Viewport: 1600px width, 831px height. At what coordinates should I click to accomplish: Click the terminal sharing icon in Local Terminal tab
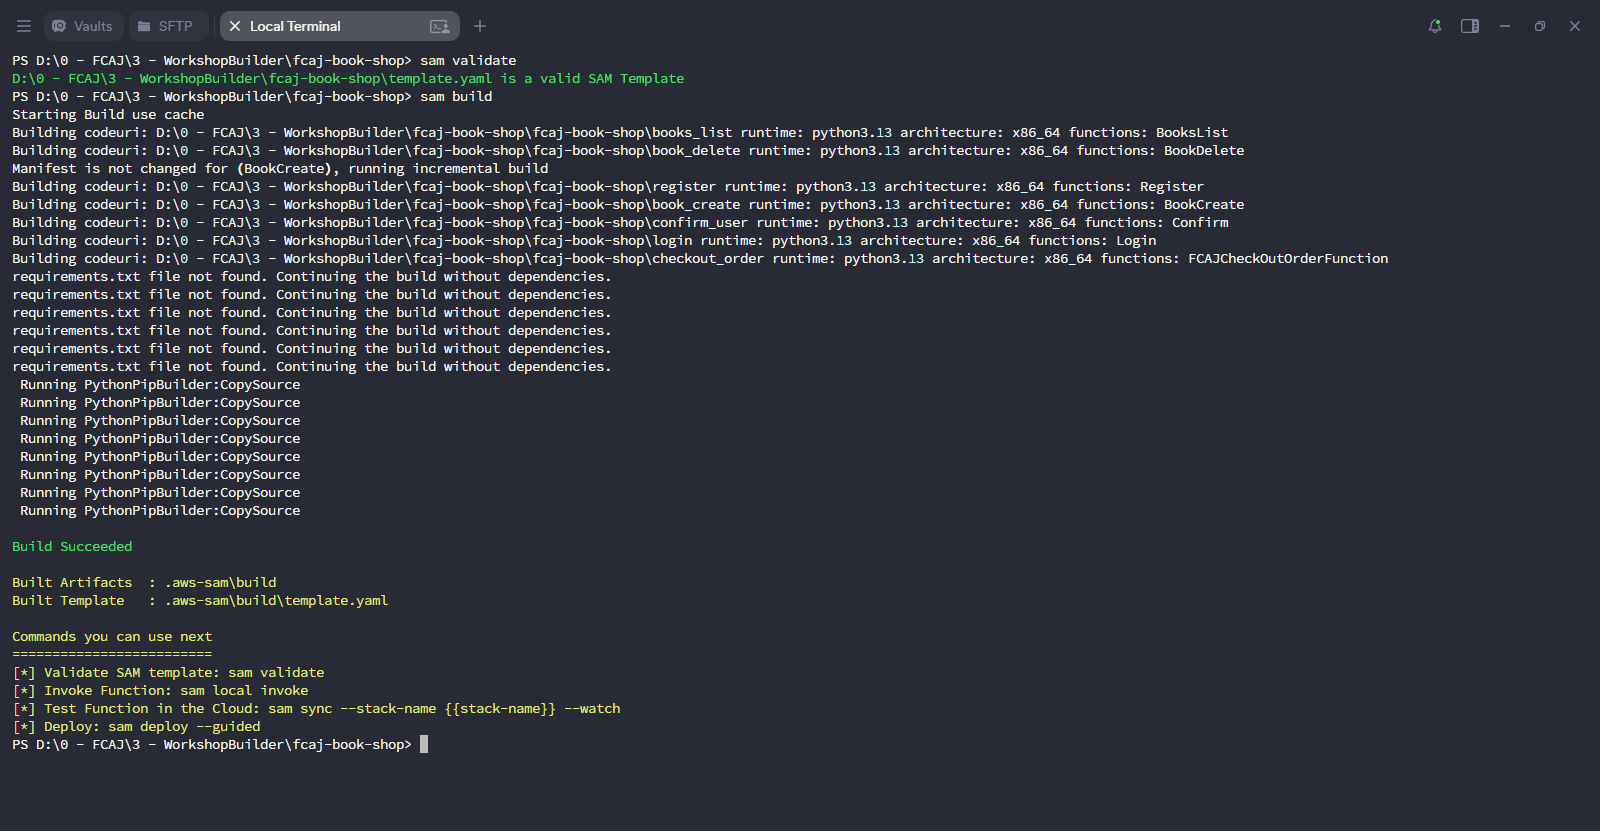(x=439, y=26)
